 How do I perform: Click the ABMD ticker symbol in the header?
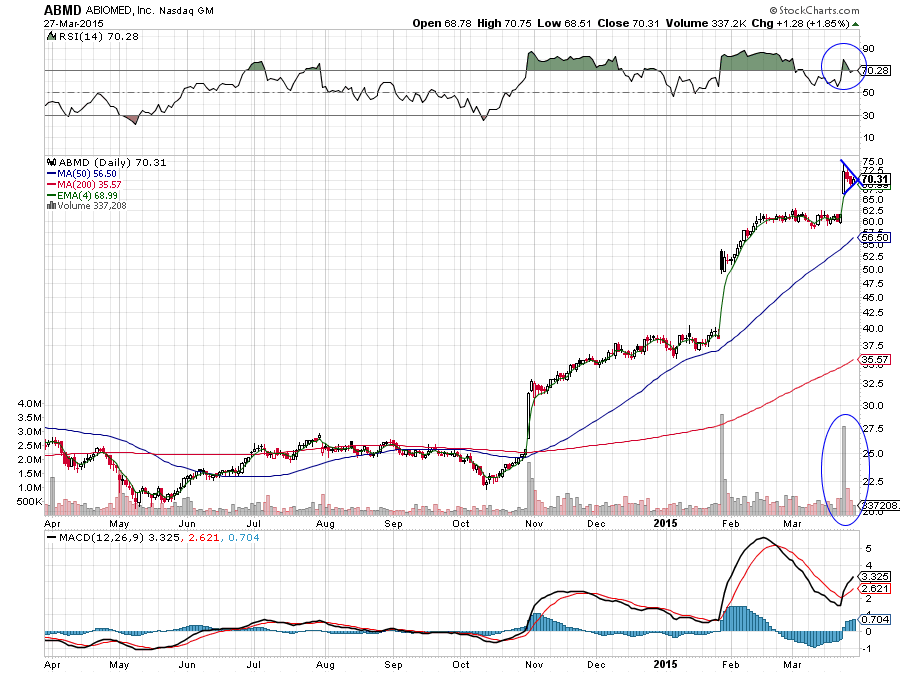[63, 10]
